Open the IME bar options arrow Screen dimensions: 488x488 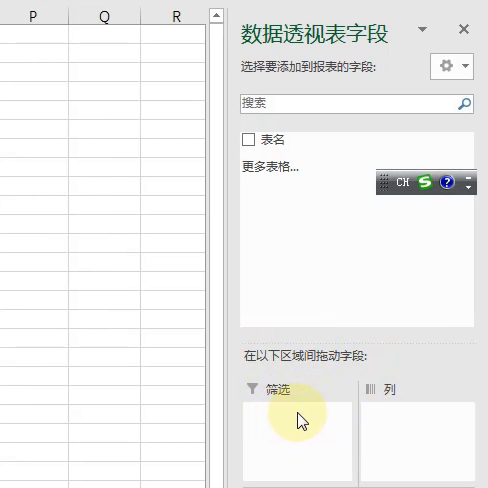coord(468,188)
